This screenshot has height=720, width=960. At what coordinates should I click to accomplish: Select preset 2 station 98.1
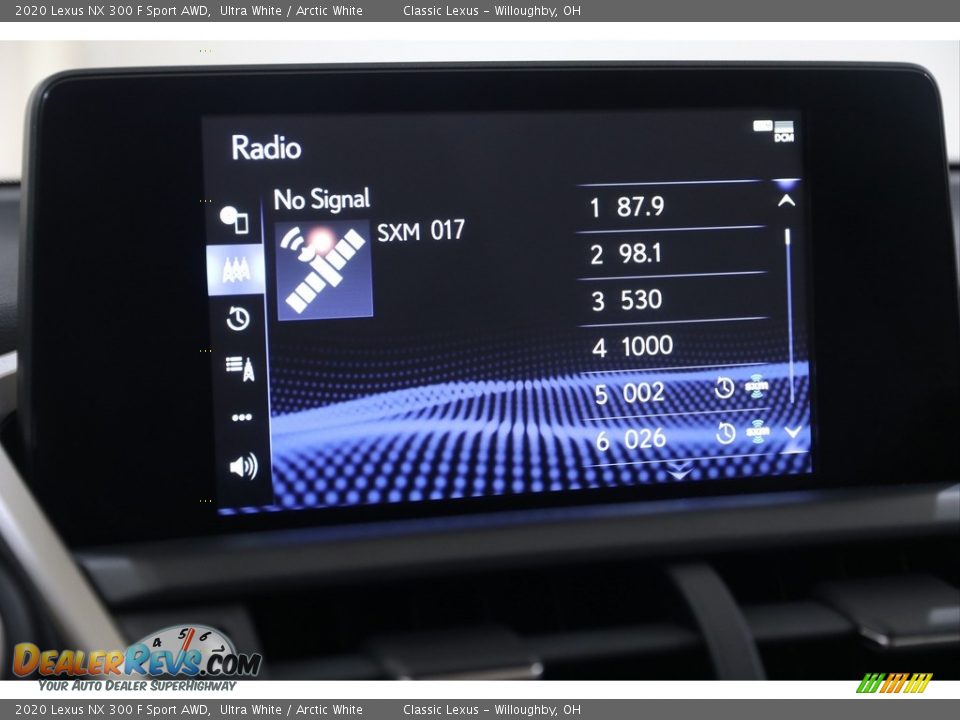coord(640,252)
